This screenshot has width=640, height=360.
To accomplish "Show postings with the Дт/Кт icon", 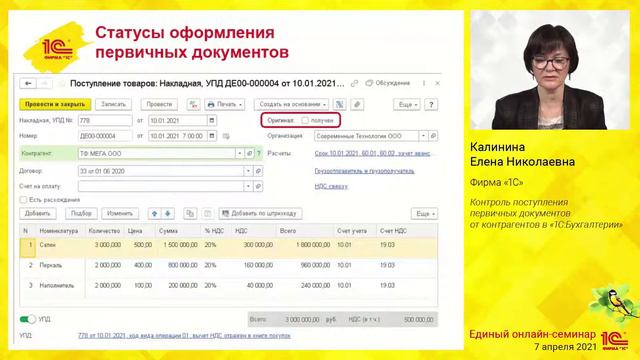I will click(193, 104).
